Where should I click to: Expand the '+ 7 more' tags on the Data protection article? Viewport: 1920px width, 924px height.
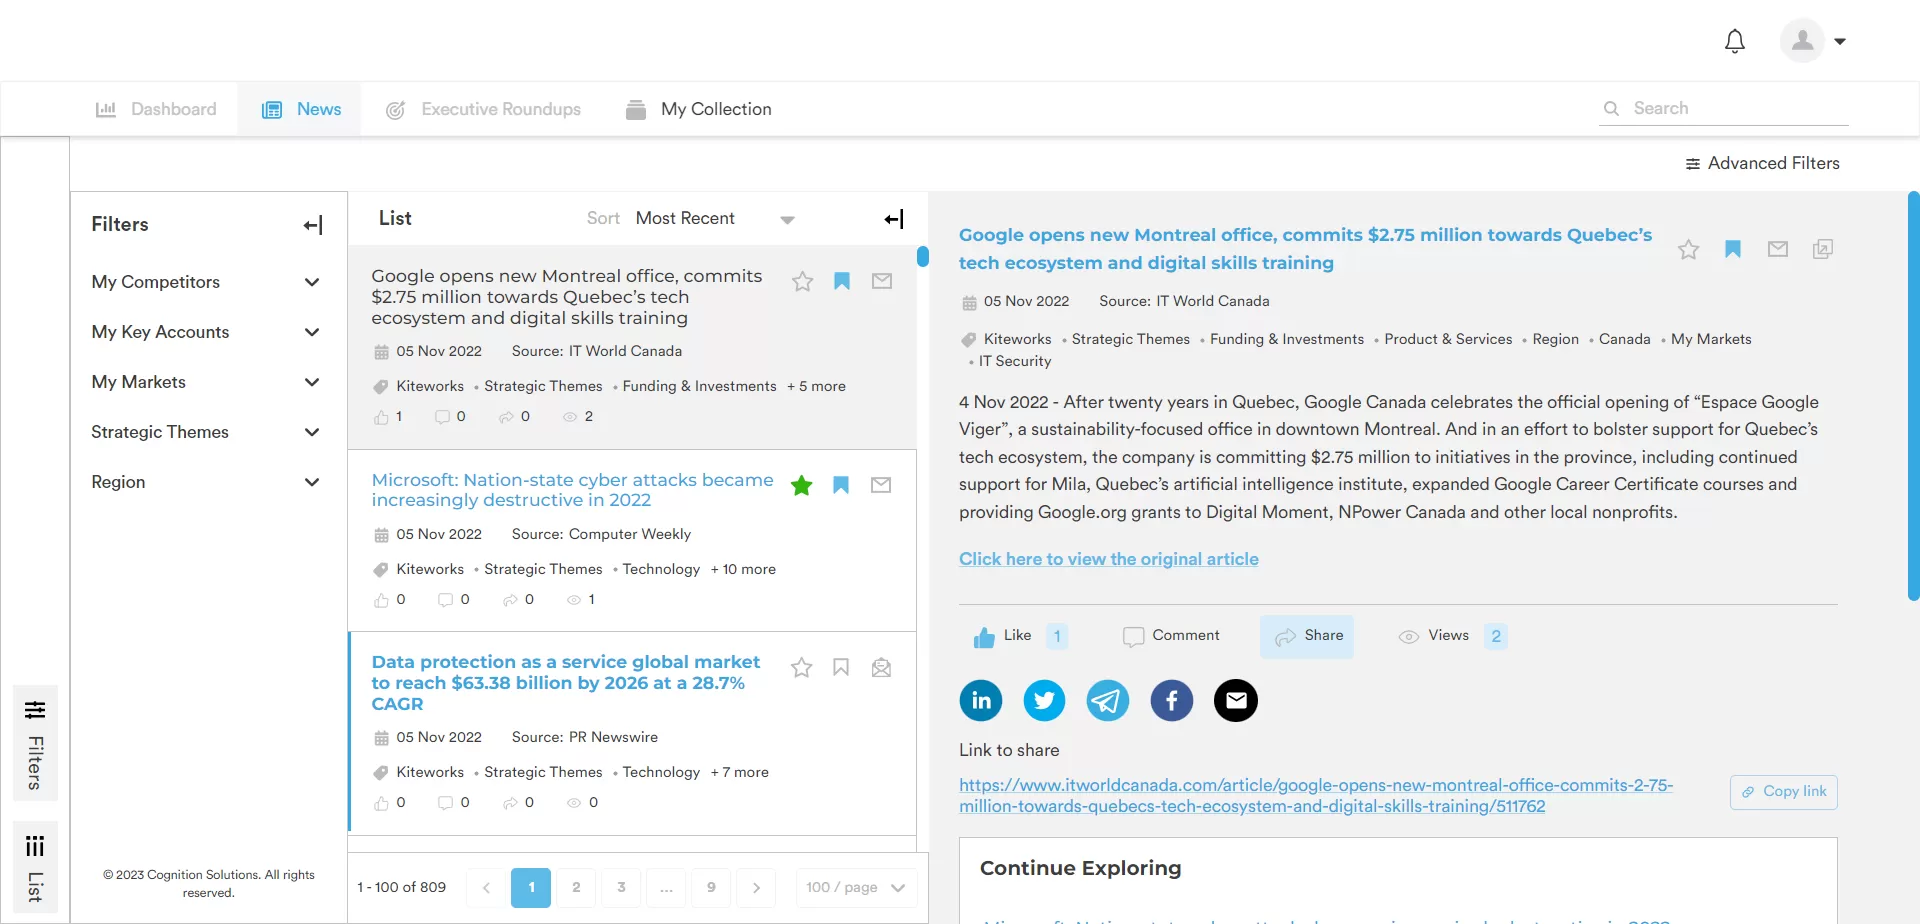[740, 772]
